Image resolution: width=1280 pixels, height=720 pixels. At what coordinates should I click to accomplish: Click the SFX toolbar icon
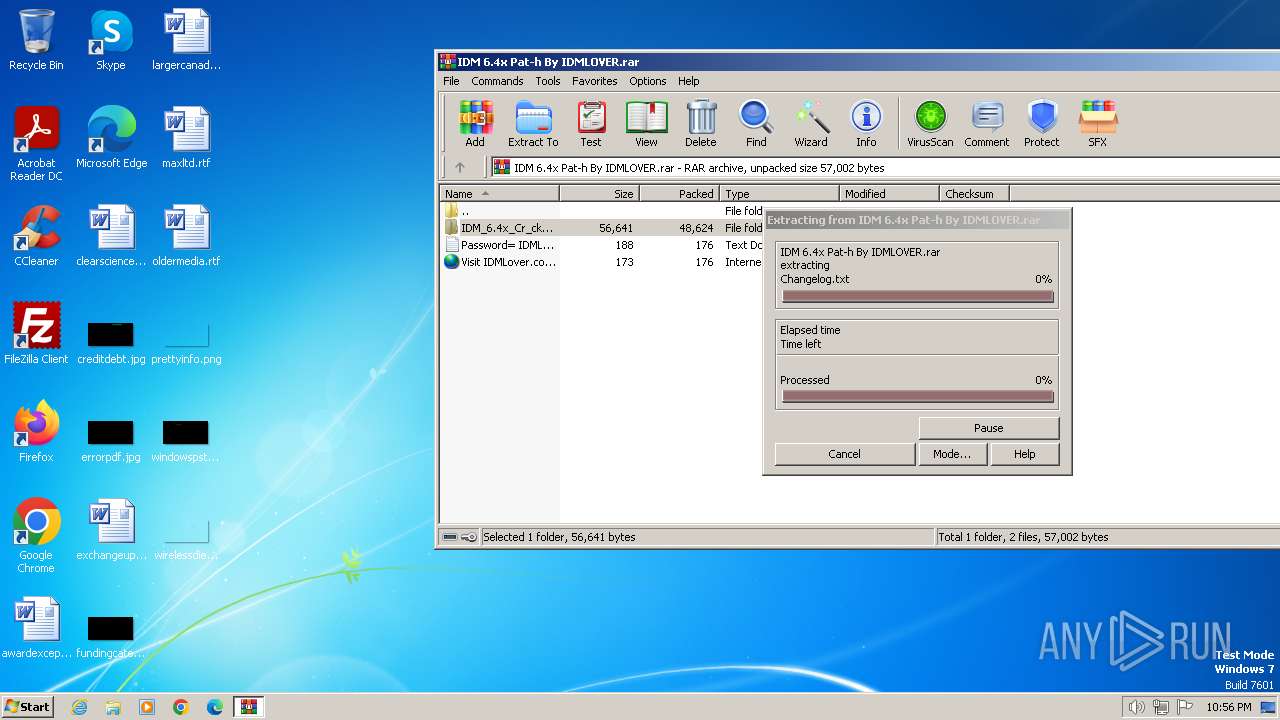click(1097, 124)
